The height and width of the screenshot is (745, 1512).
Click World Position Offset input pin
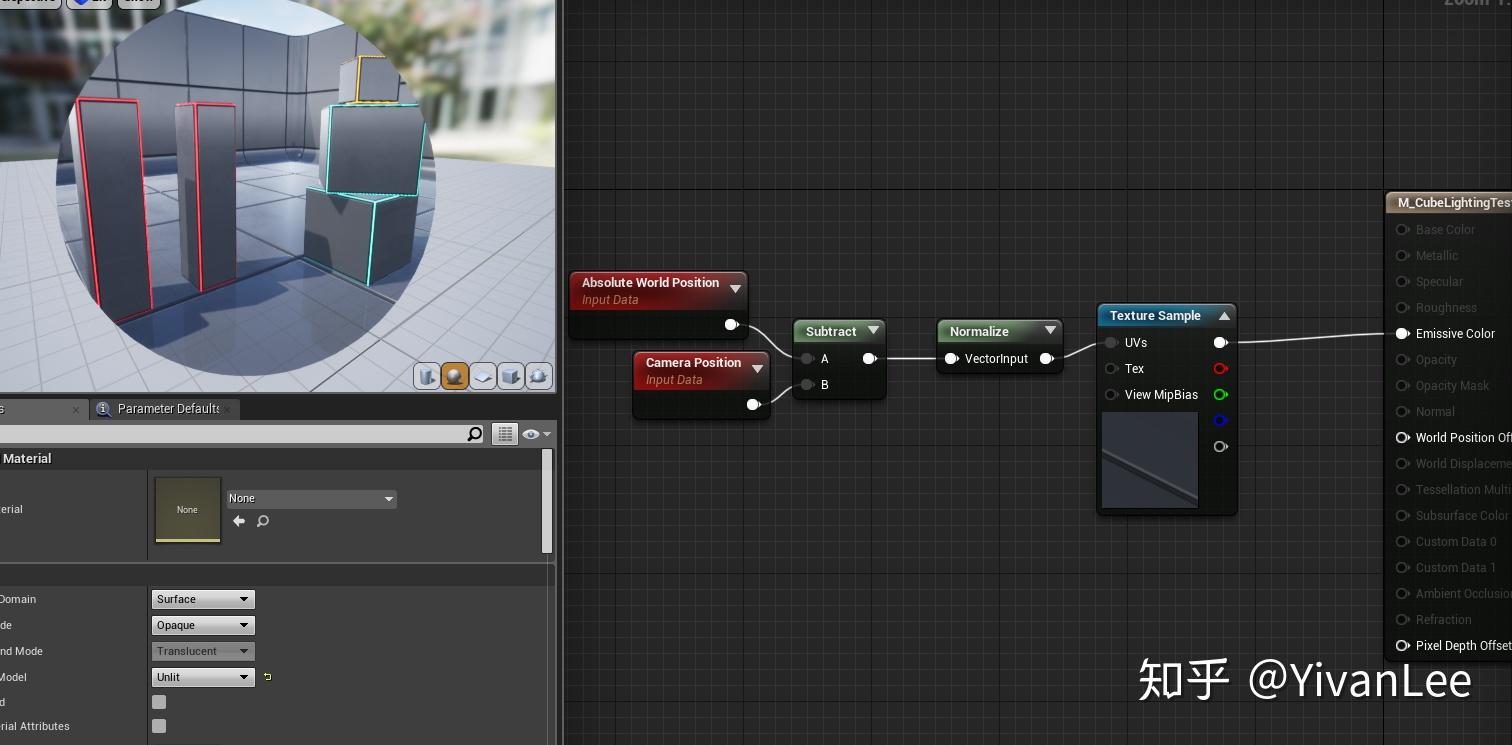pos(1402,438)
